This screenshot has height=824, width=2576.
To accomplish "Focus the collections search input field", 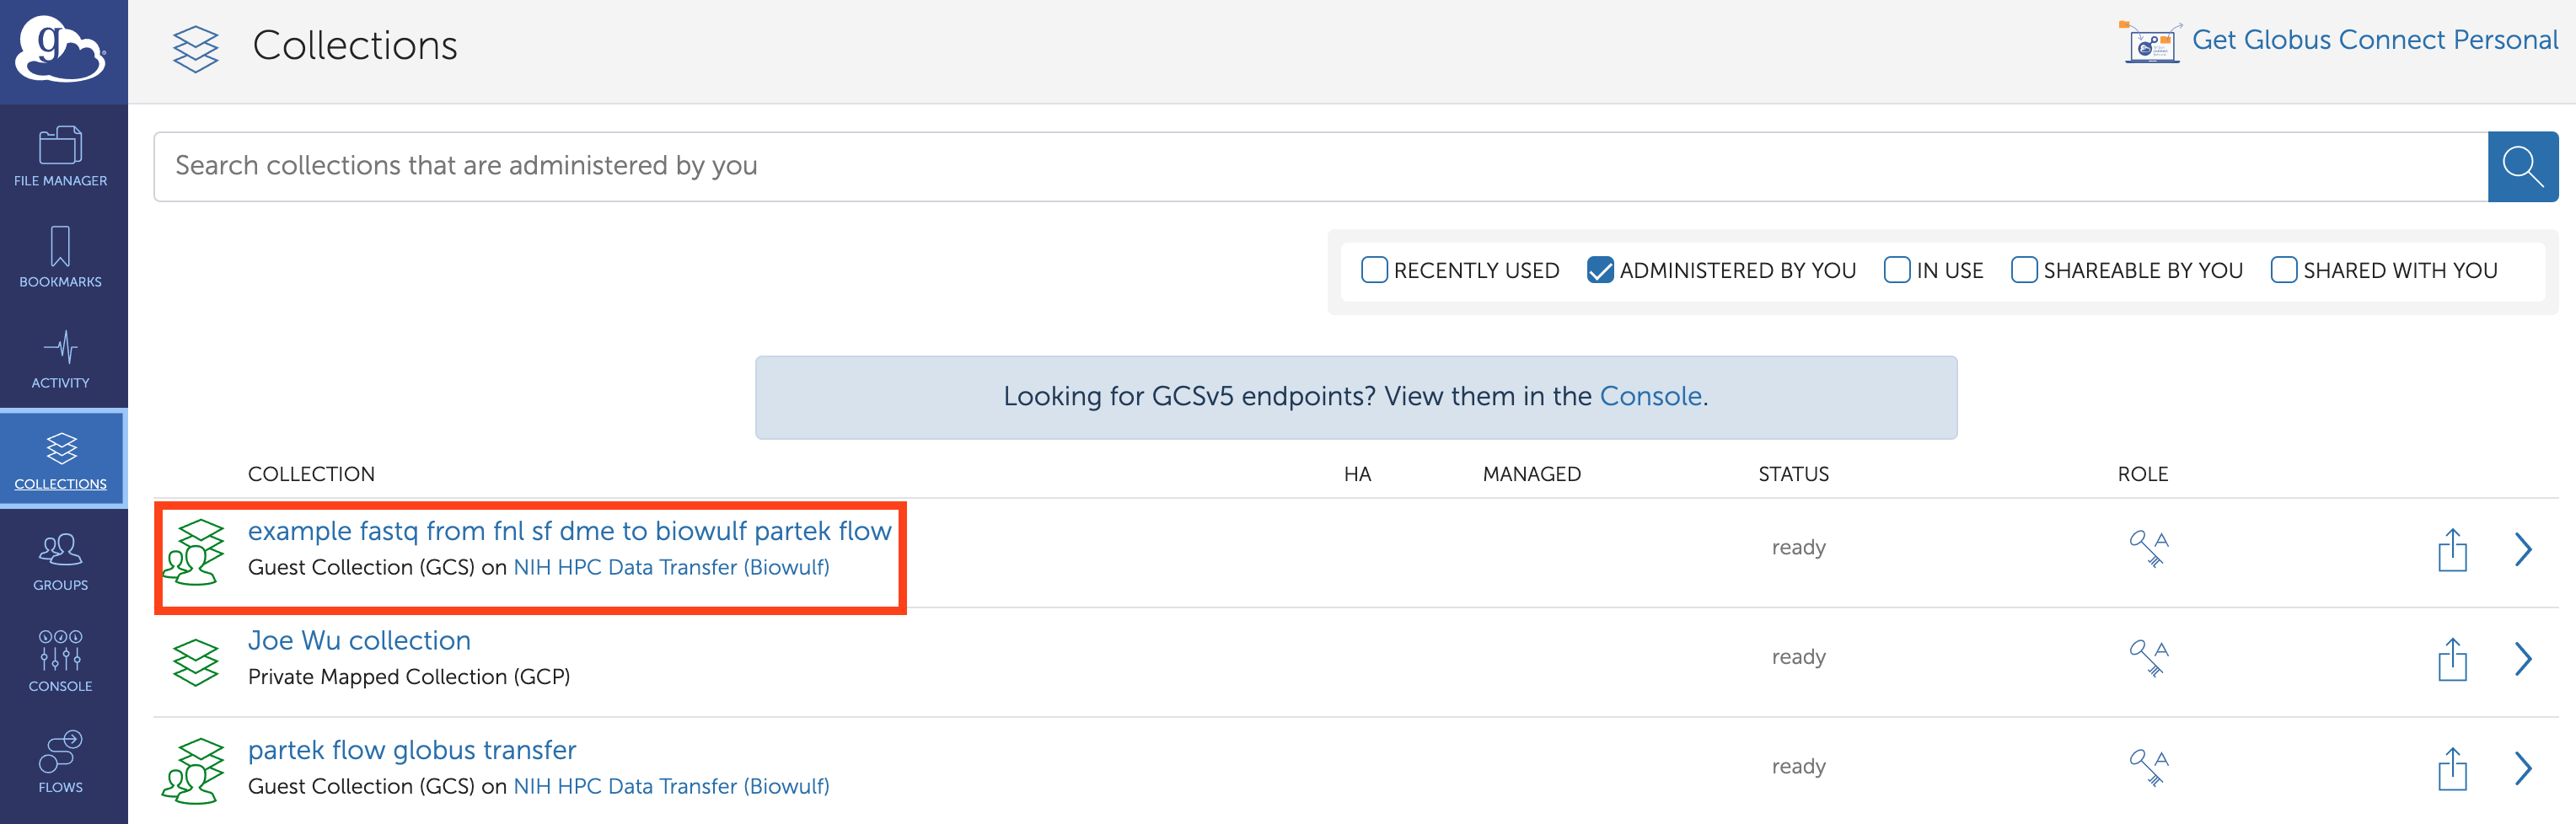I will point(1320,166).
